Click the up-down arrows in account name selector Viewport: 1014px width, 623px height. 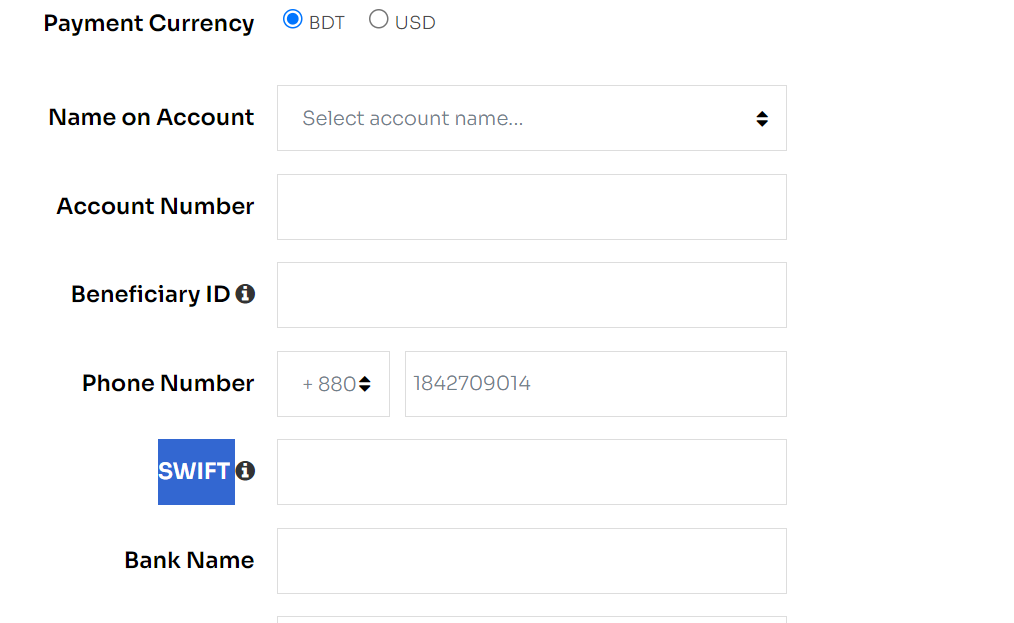pos(762,118)
